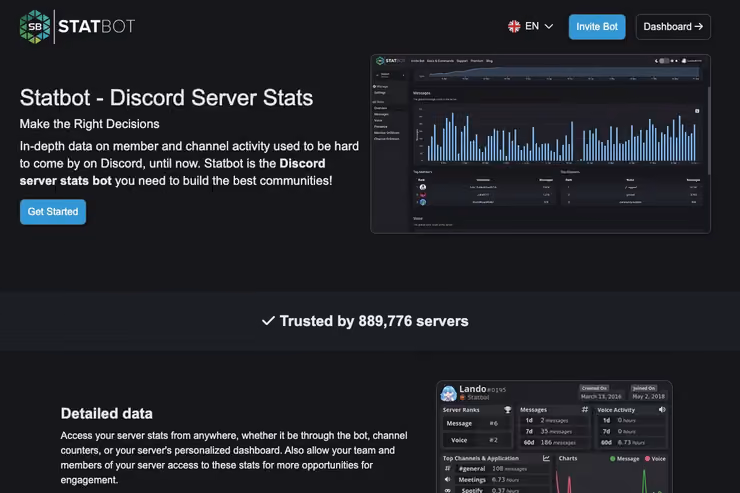Screen dimensions: 740x493
Task: Click the trophy icon next to Server Ranks
Action: [507, 410]
